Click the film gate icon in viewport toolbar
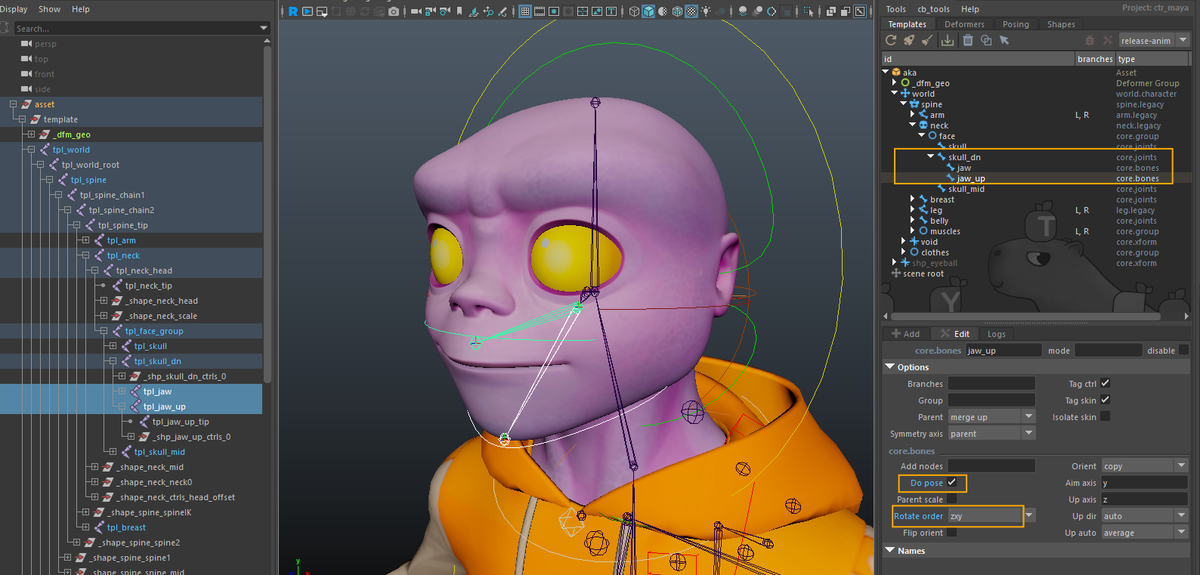The image size is (1200, 575). tap(539, 11)
